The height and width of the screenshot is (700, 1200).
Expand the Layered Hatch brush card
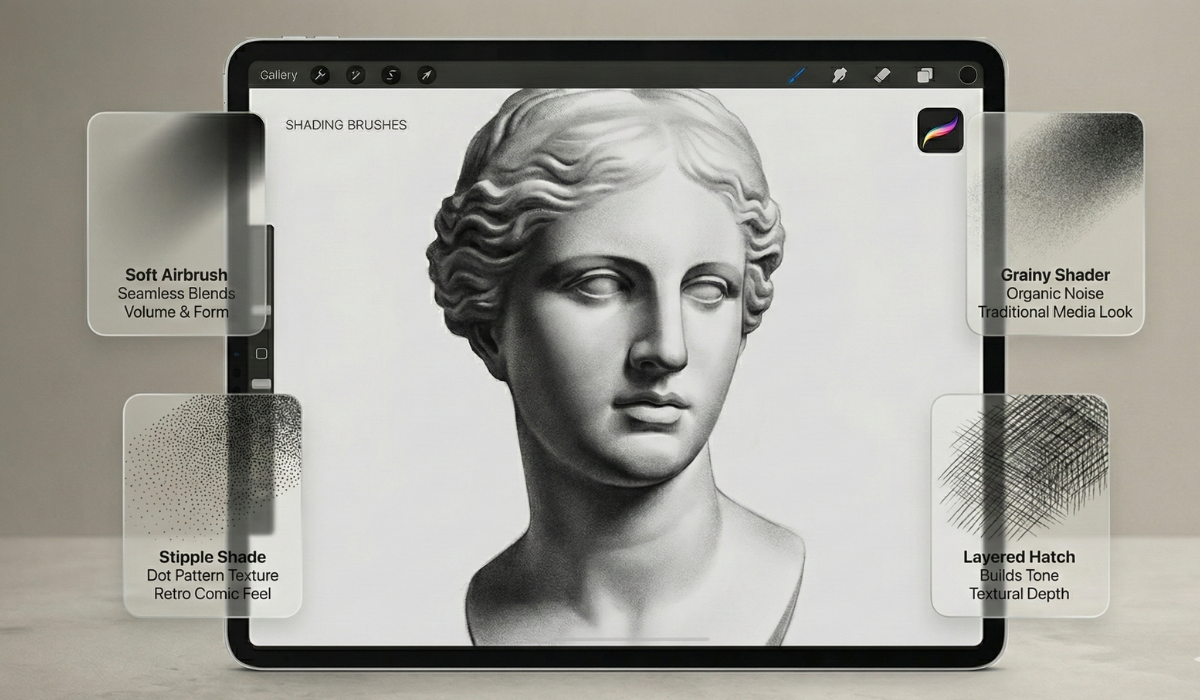click(1018, 505)
